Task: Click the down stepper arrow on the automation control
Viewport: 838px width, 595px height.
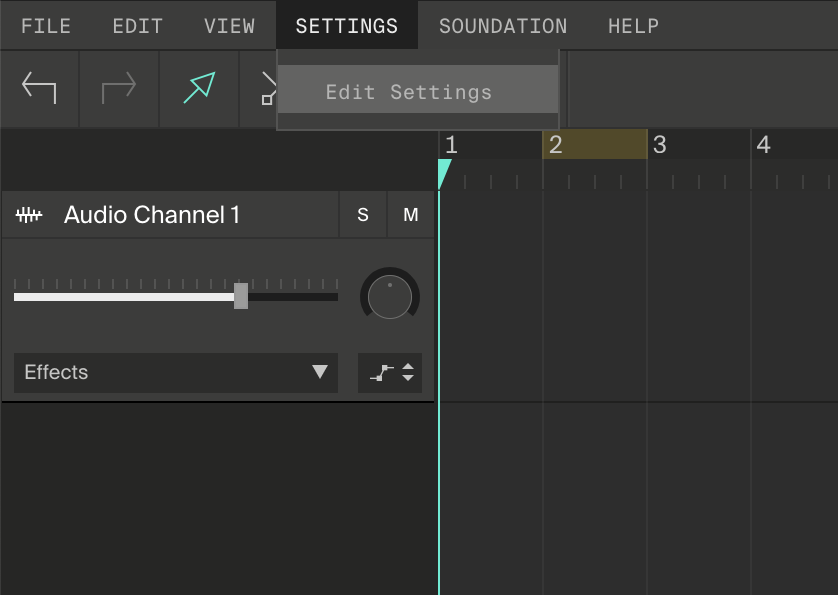Action: (410, 378)
